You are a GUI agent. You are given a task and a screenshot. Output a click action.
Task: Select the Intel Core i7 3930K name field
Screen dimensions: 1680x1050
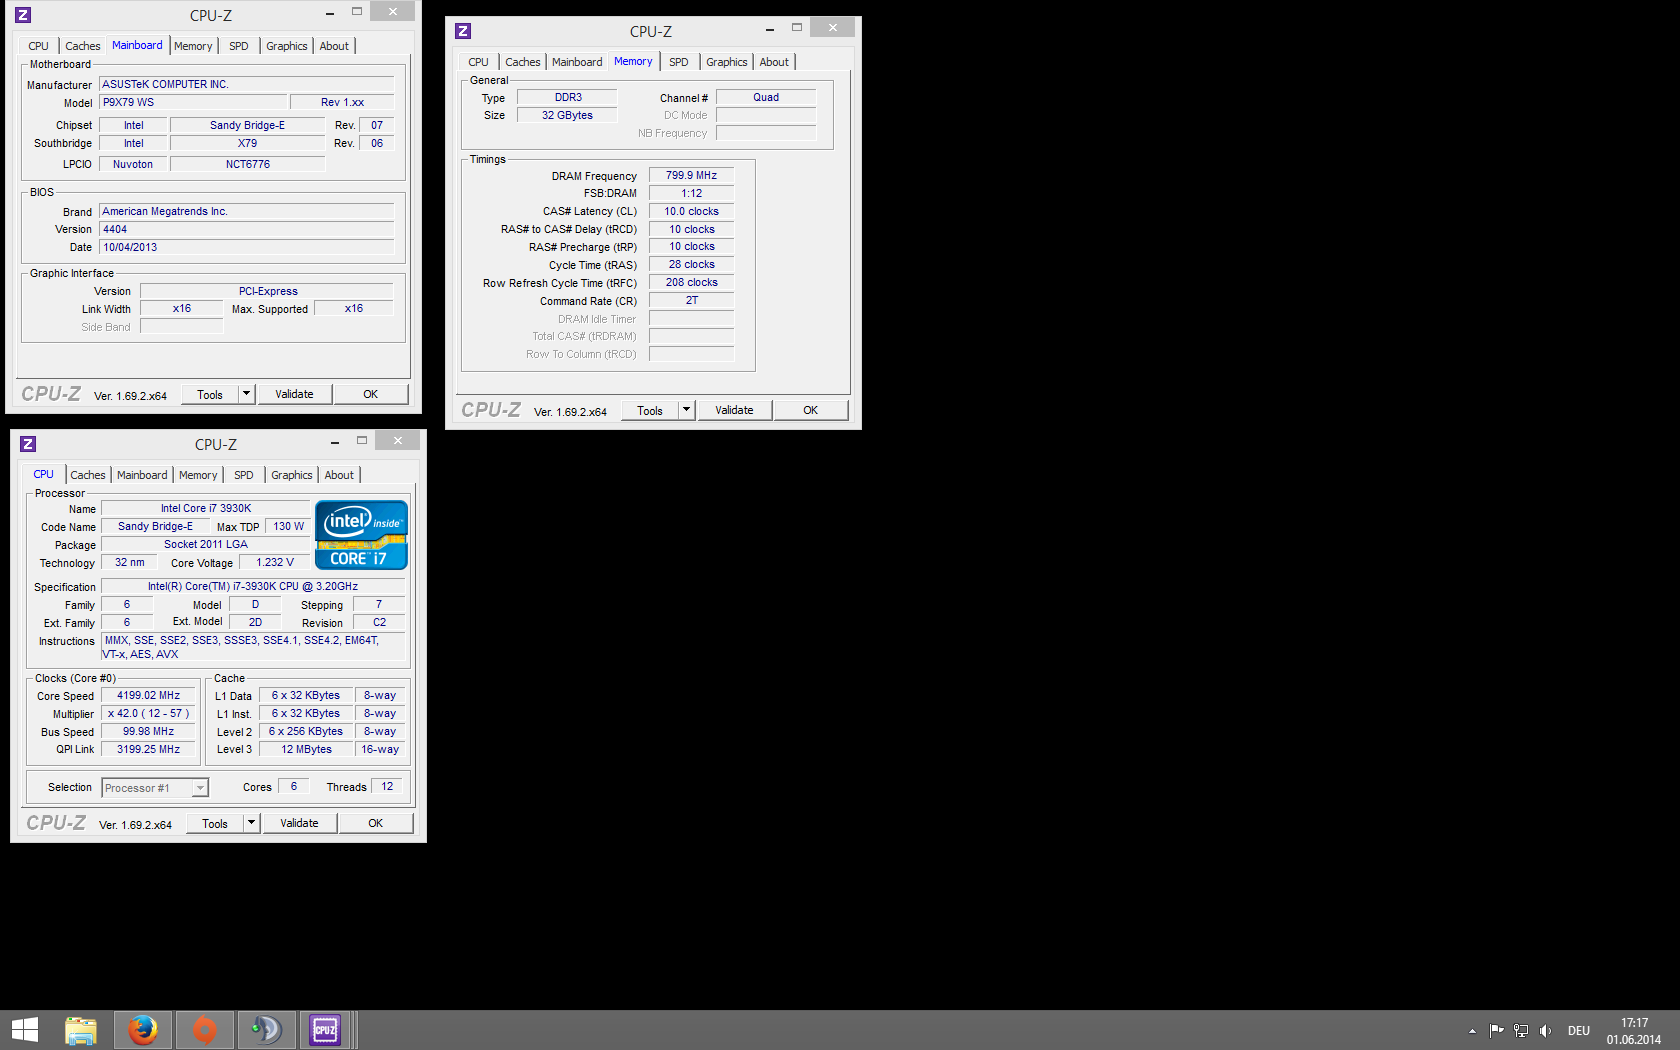tap(206, 508)
